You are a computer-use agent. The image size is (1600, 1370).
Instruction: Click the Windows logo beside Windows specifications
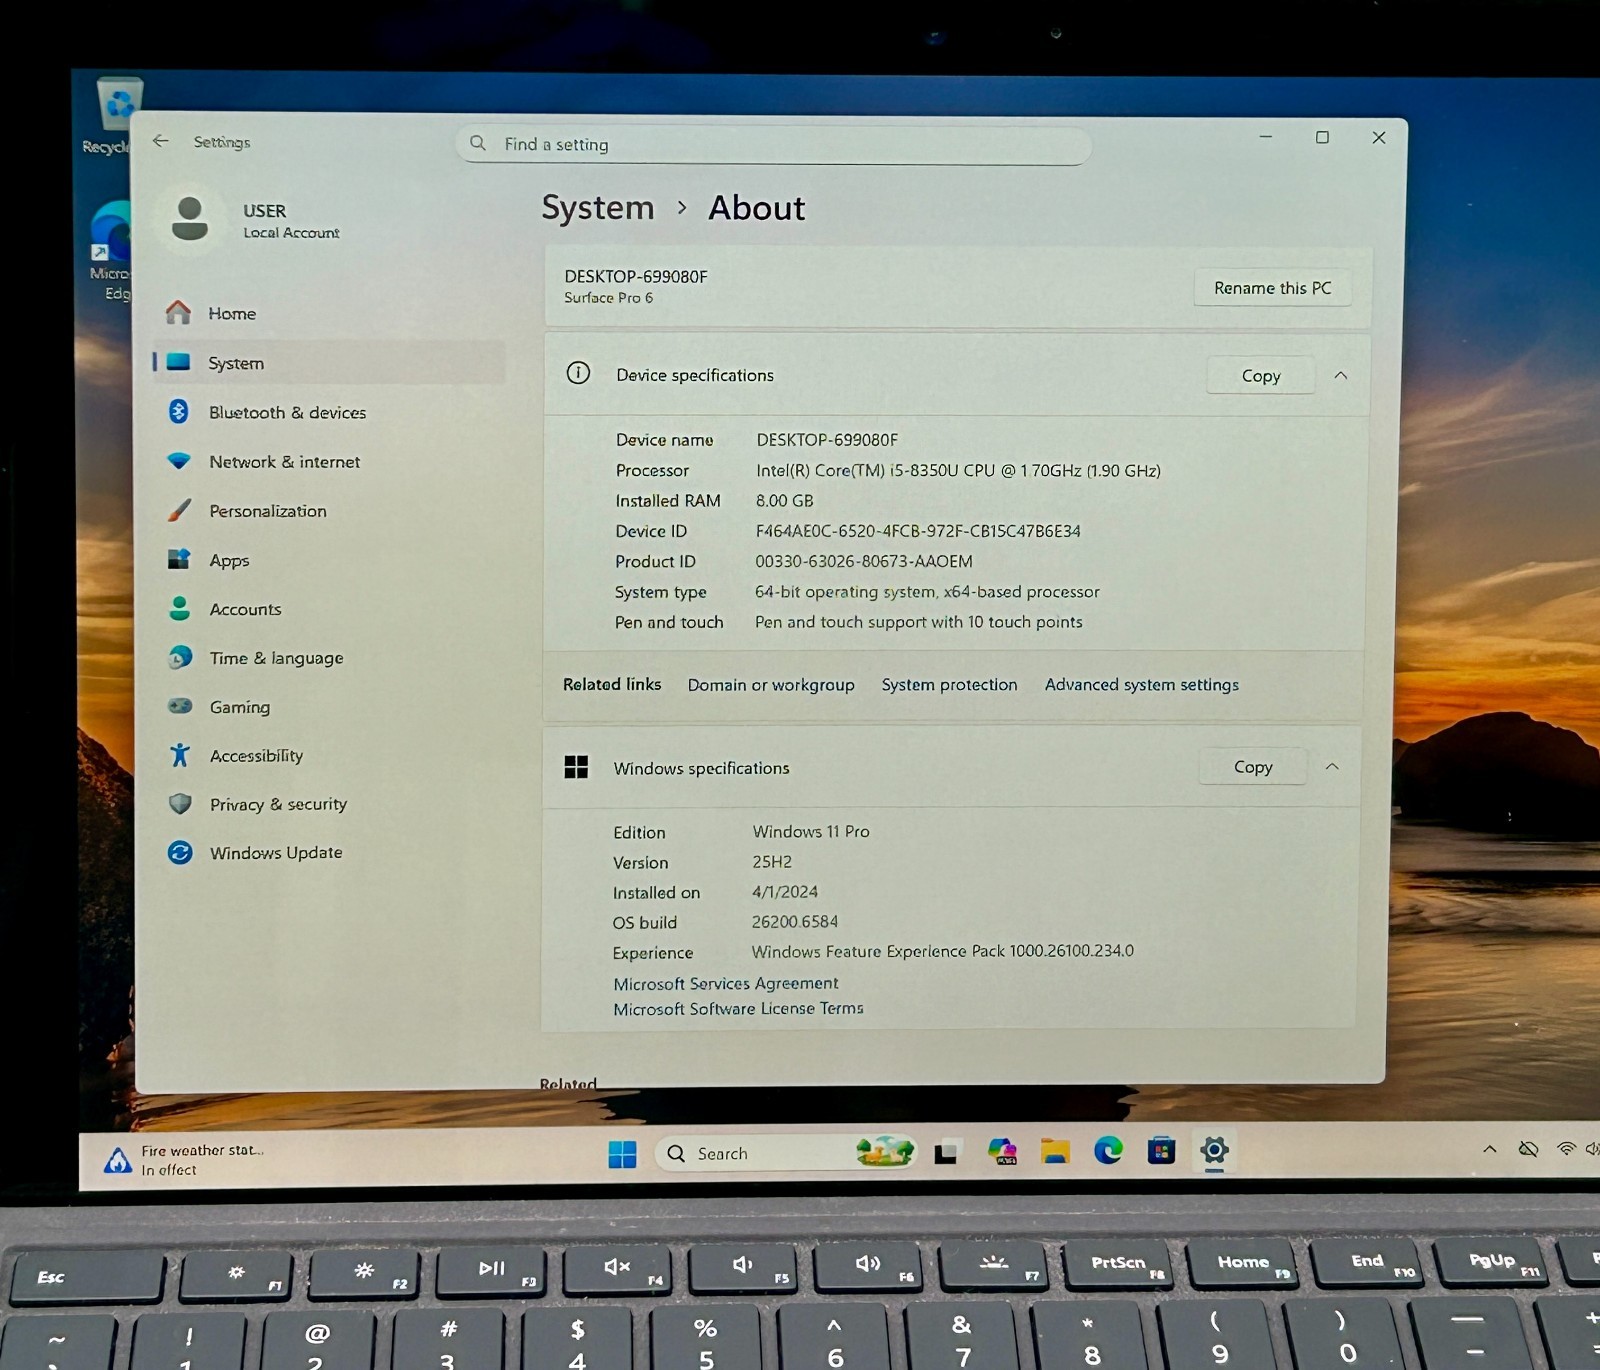pyautogui.click(x=576, y=767)
